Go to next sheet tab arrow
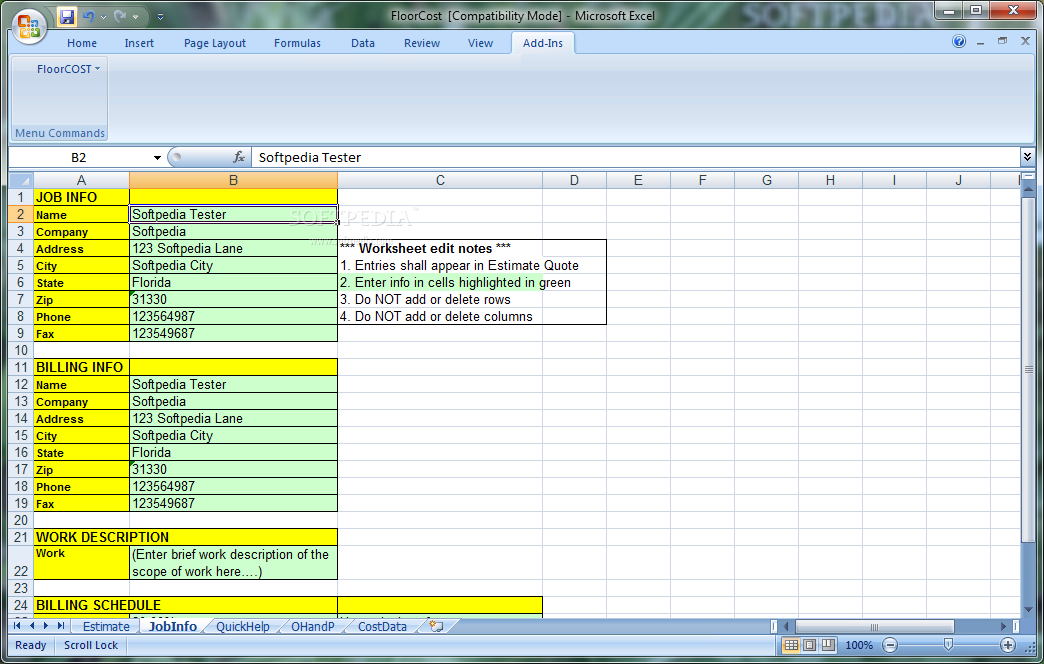Image resolution: width=1044 pixels, height=664 pixels. [46, 626]
